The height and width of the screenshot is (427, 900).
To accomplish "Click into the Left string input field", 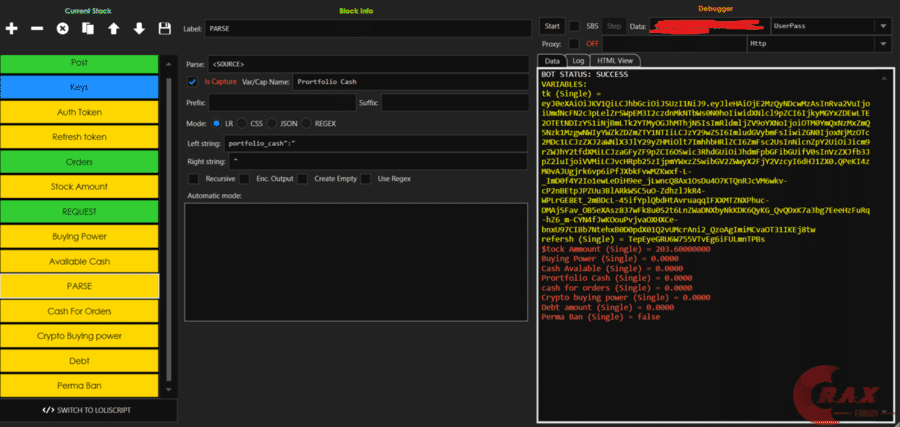I will pyautogui.click(x=380, y=142).
